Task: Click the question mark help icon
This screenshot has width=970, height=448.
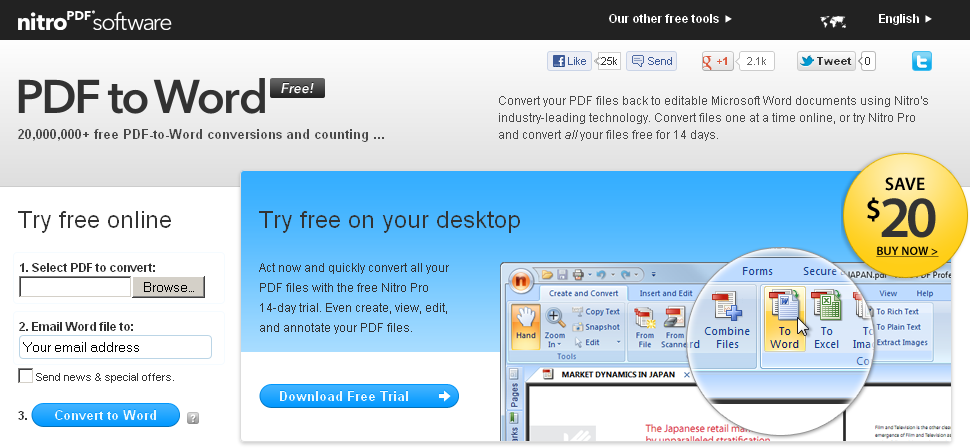Action: coord(192,418)
